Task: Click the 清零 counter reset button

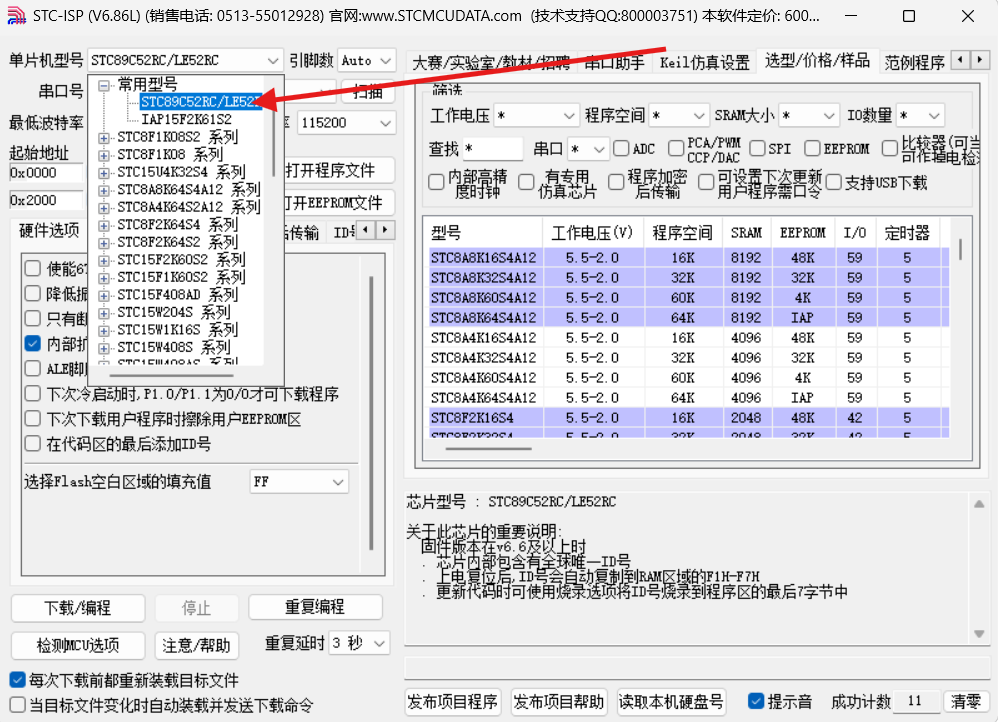Action: [966, 702]
